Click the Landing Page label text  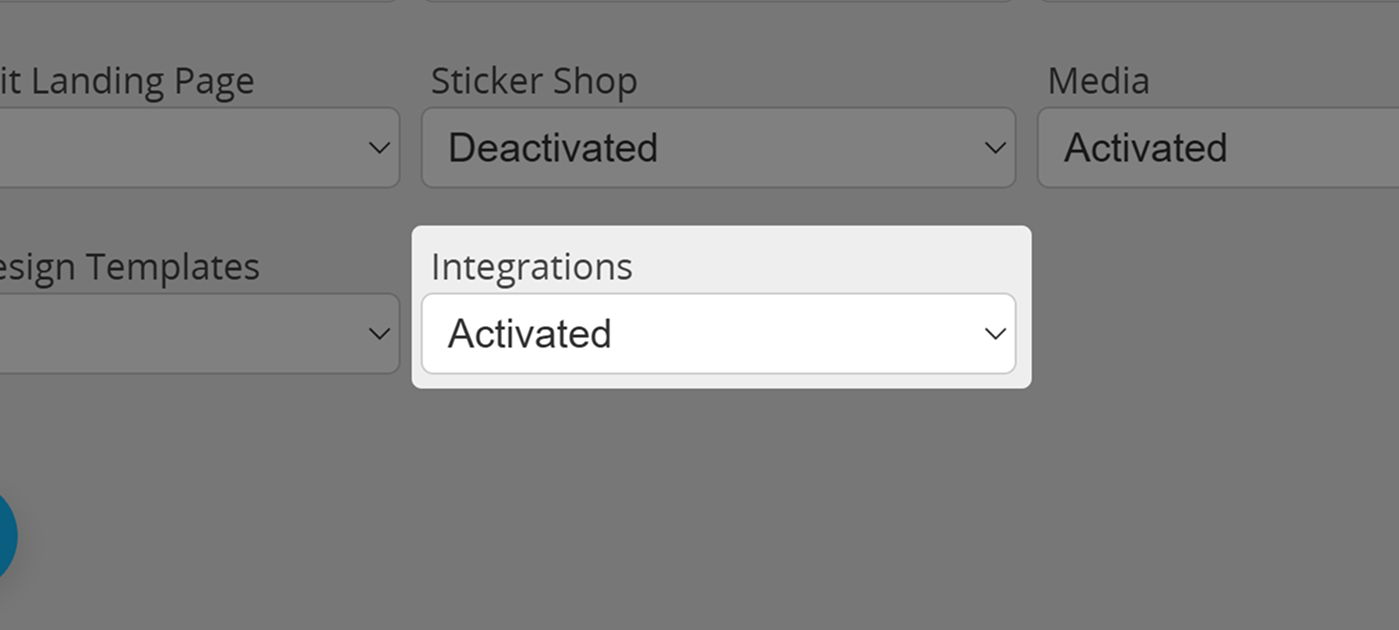[125, 81]
